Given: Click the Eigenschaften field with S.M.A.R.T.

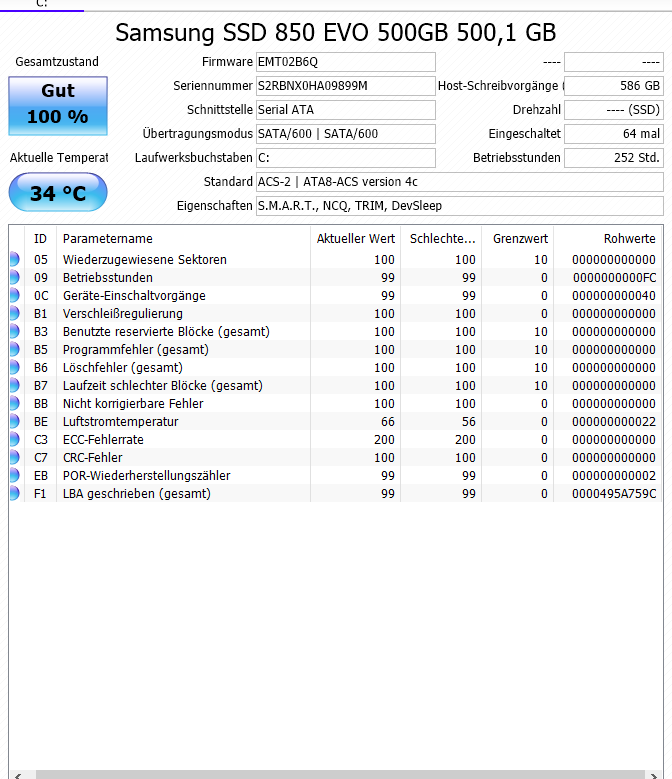Looking at the screenshot, I should (460, 206).
